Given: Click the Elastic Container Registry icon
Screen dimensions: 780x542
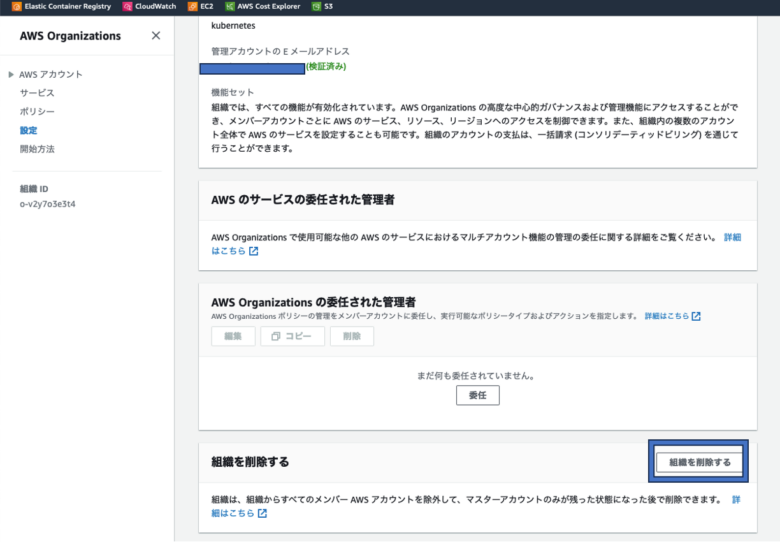Looking at the screenshot, I should (x=5, y=6).
